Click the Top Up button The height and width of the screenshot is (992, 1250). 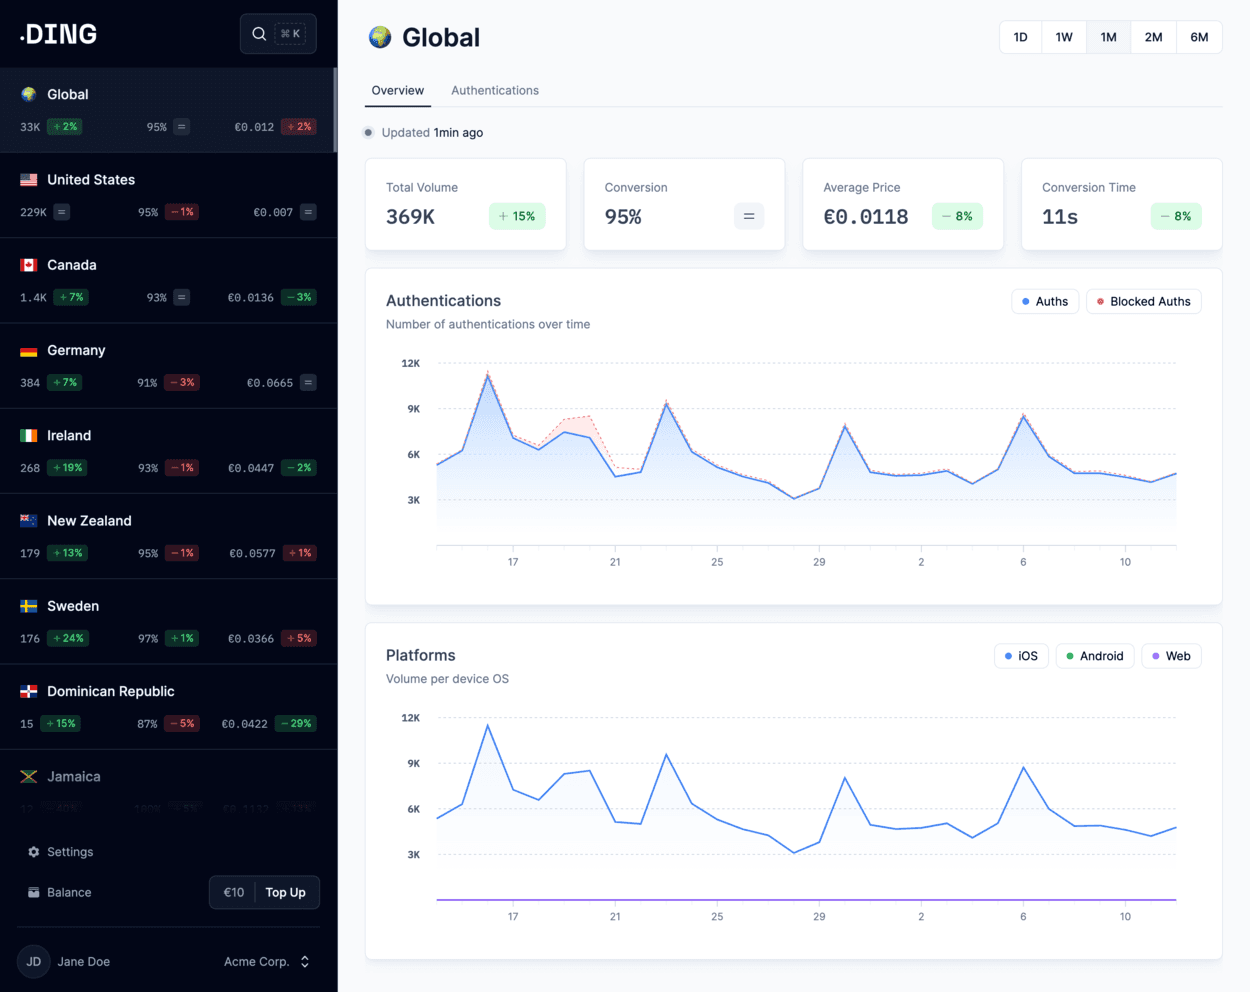click(x=286, y=892)
